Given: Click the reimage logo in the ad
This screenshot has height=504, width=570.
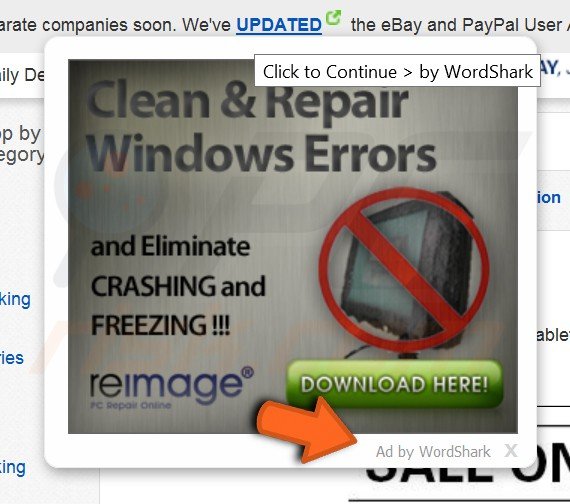Looking at the screenshot, I should (x=171, y=384).
